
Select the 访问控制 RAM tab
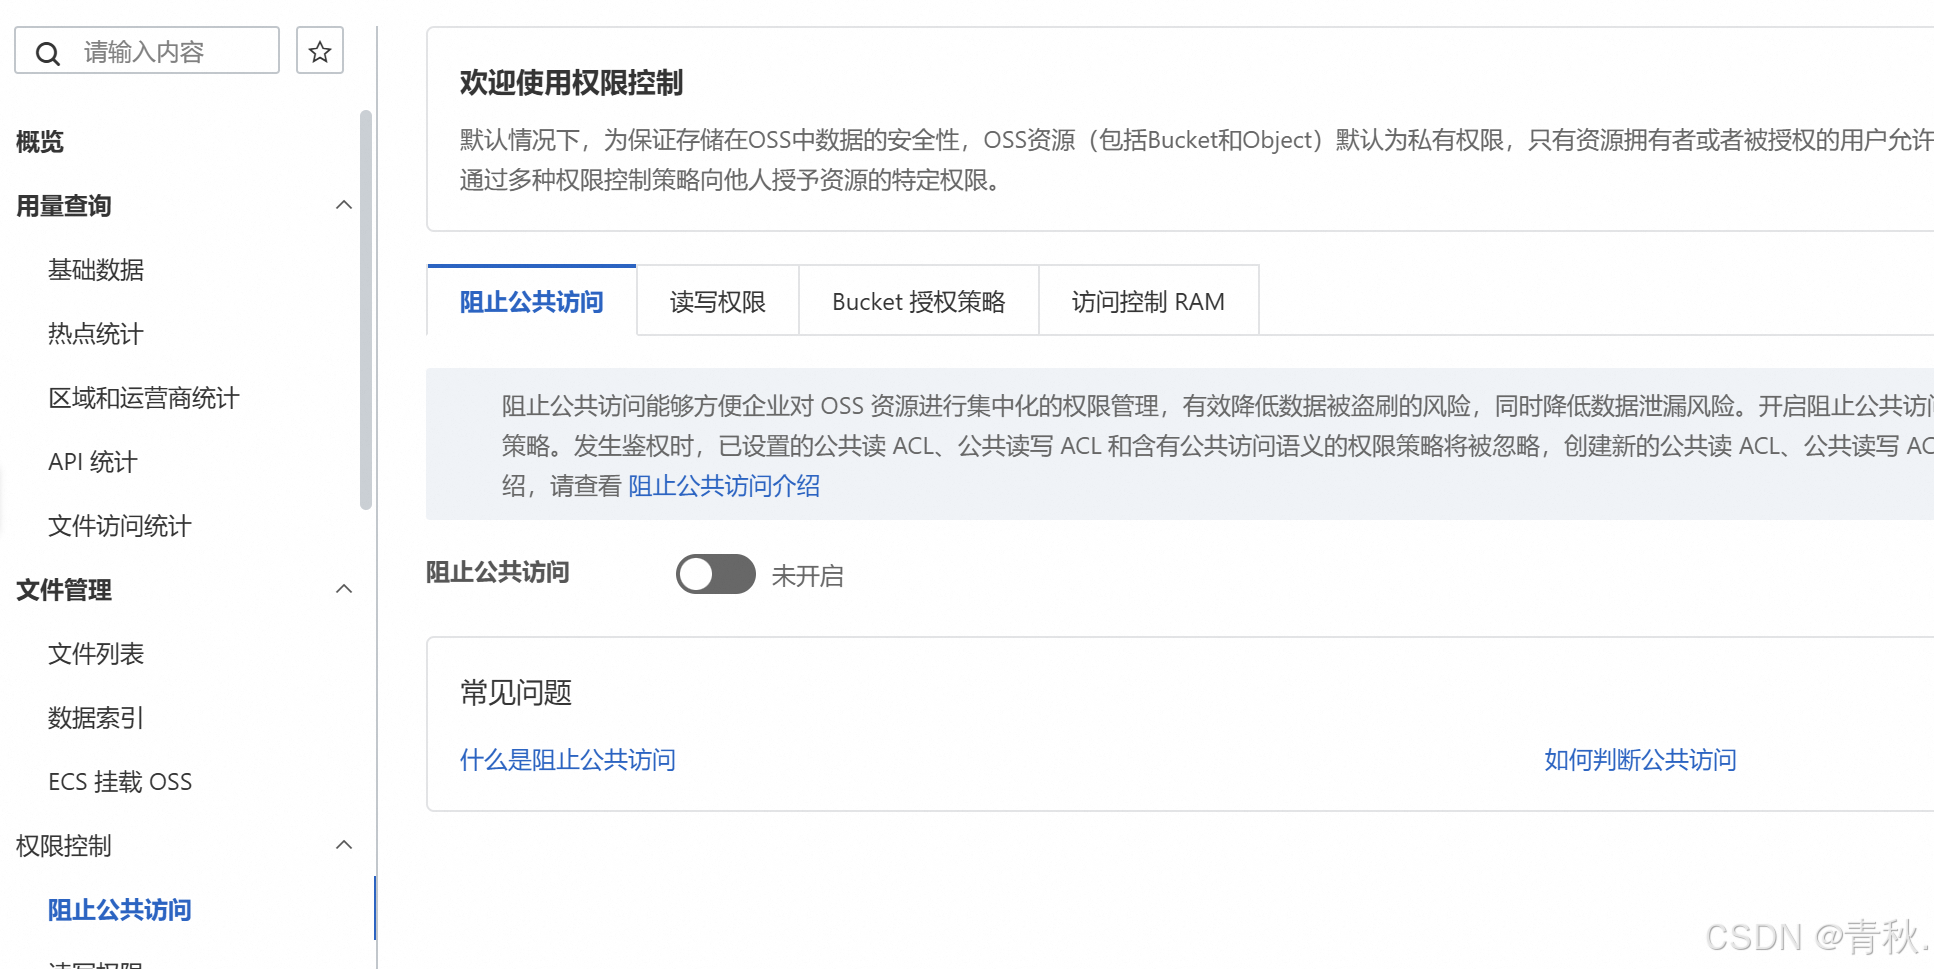[x=1147, y=302]
